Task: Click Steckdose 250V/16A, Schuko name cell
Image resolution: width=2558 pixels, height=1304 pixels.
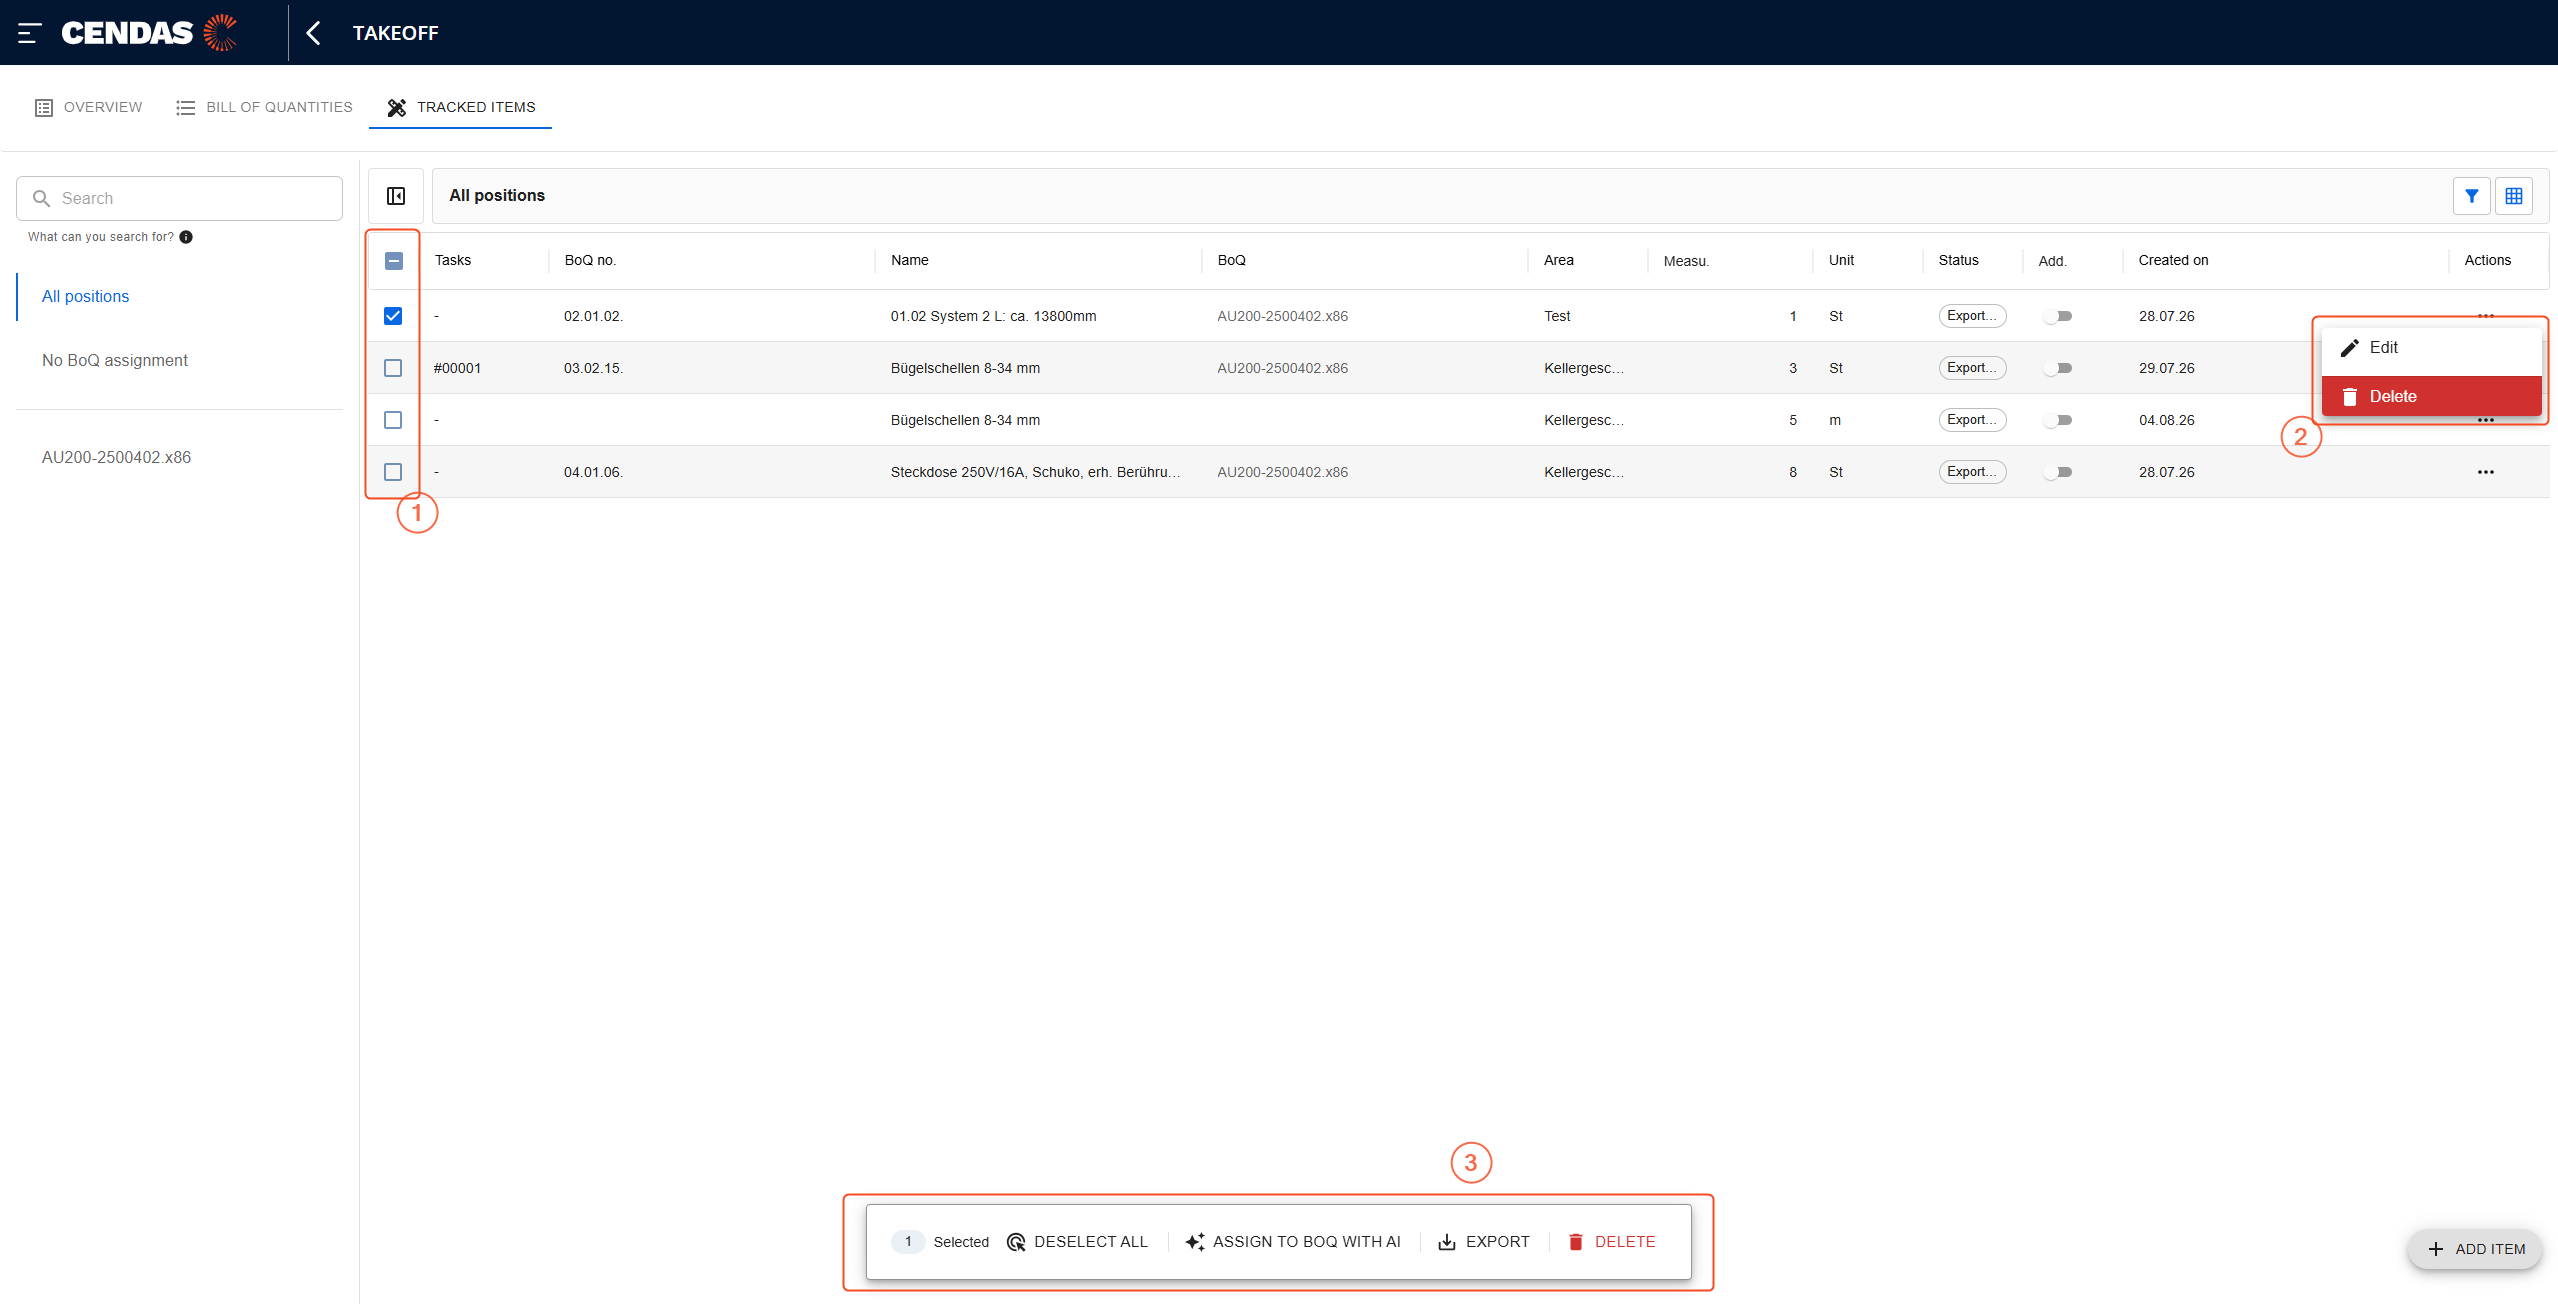Action: [1035, 472]
